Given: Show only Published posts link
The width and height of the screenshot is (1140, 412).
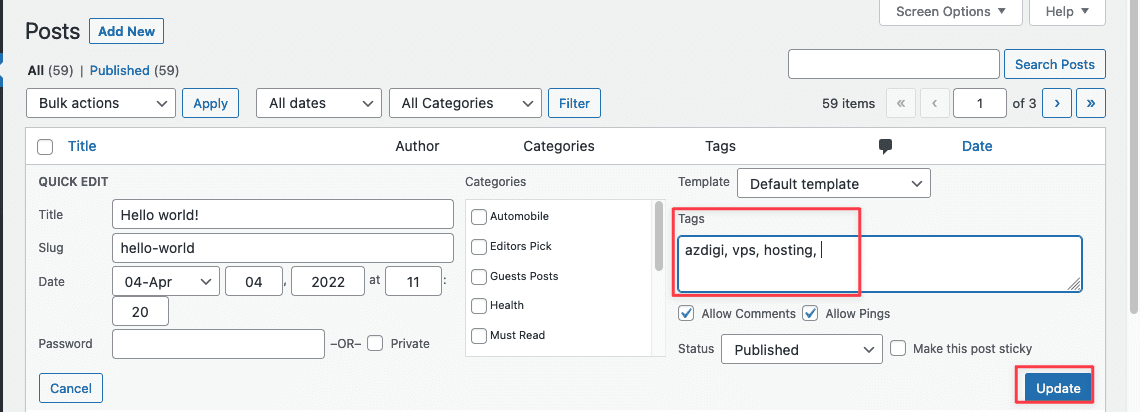Looking at the screenshot, I should point(119,70).
